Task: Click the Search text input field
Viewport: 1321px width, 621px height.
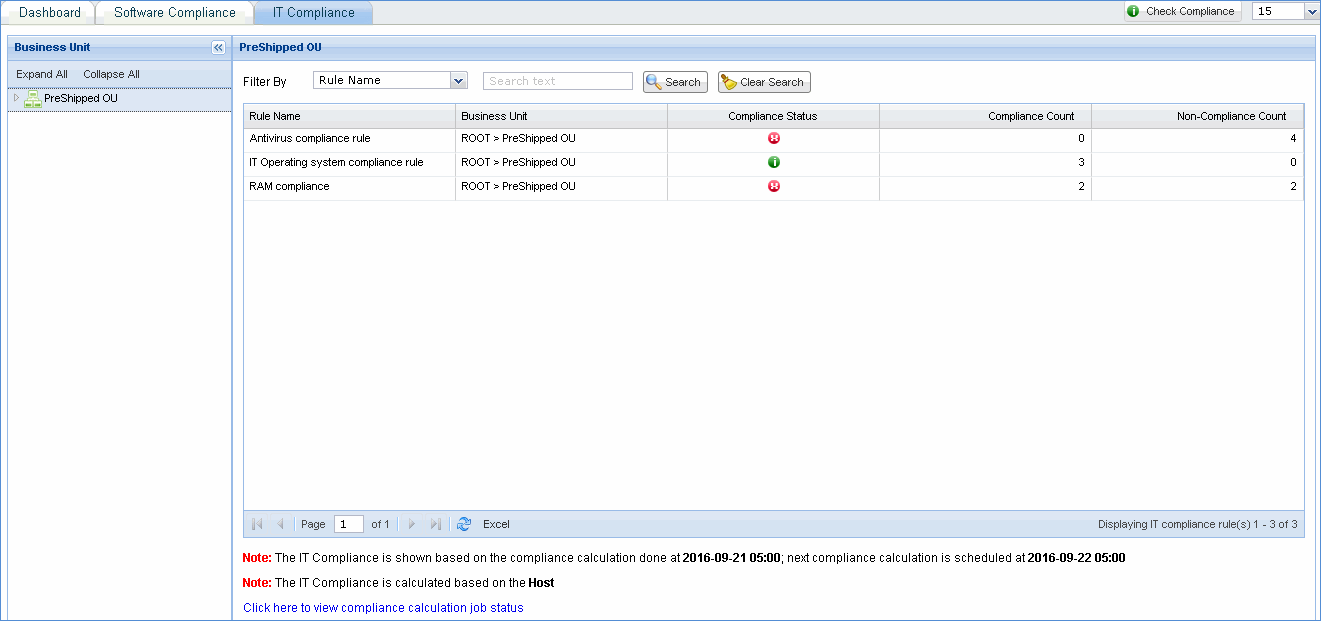Action: 557,81
